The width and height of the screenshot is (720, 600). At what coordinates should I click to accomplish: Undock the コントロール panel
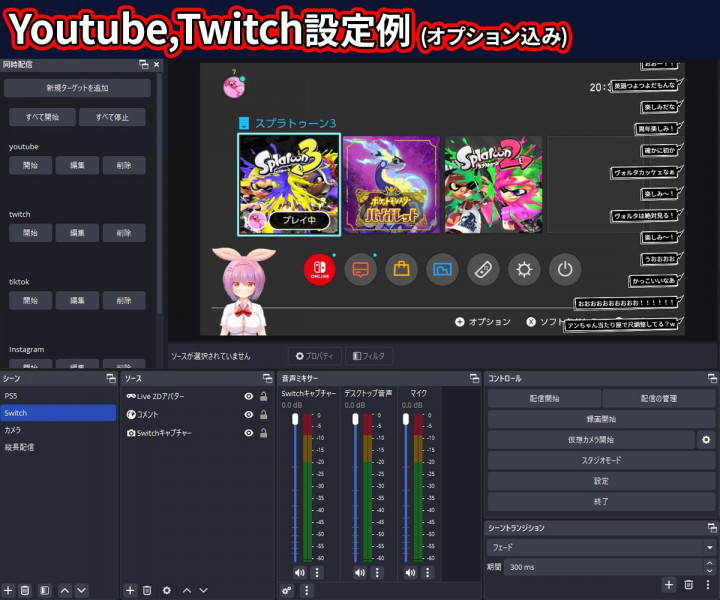click(712, 378)
